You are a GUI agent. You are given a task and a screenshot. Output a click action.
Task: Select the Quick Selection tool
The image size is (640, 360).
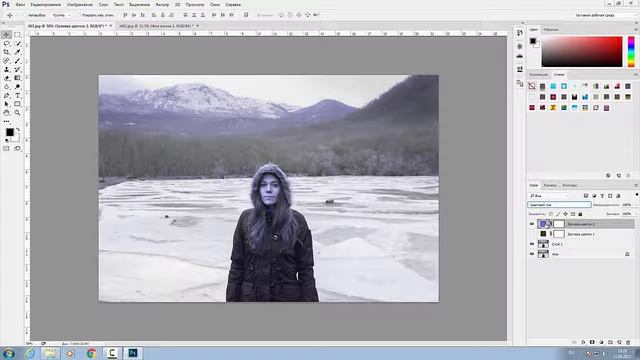pos(17,43)
